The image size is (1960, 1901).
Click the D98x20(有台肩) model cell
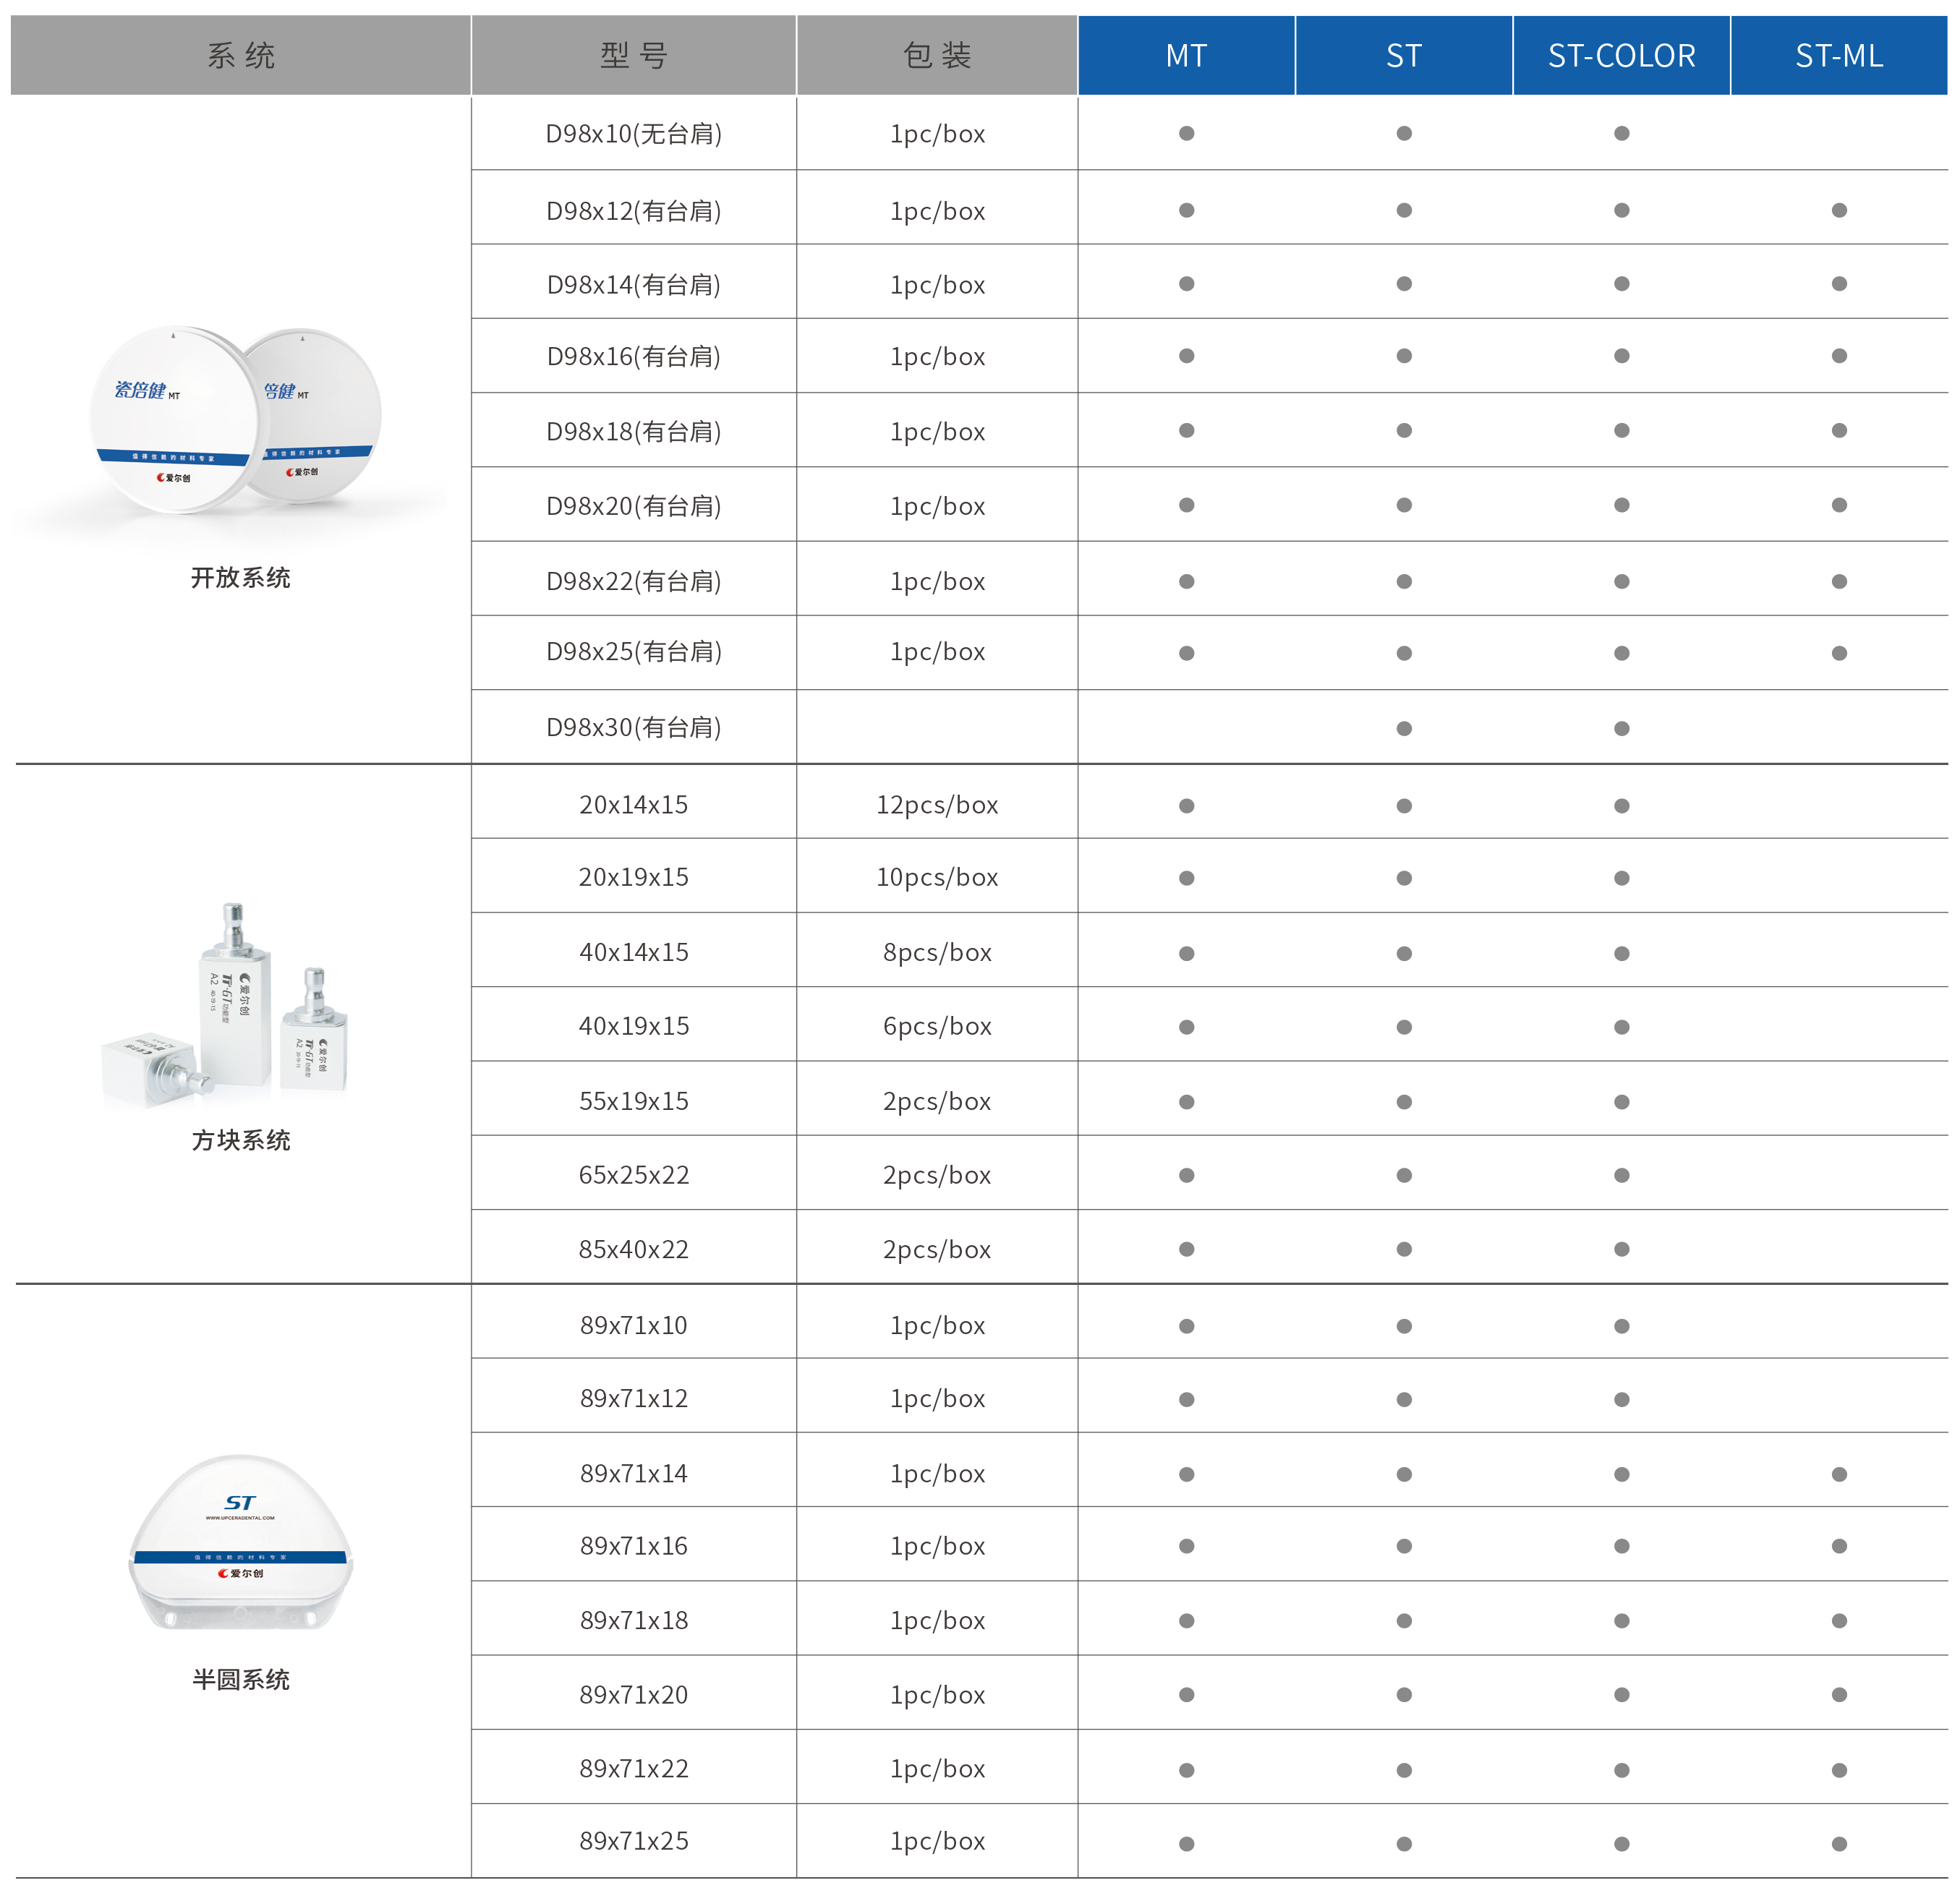pyautogui.click(x=633, y=506)
